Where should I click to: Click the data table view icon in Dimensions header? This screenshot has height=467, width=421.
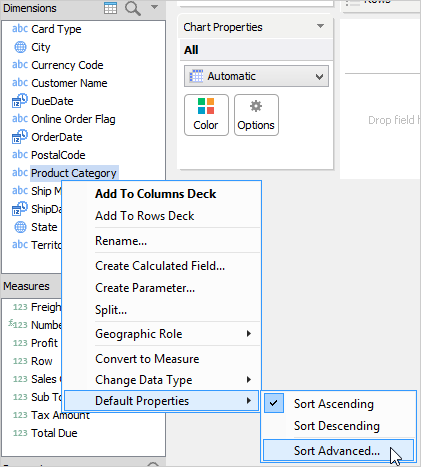click(110, 8)
